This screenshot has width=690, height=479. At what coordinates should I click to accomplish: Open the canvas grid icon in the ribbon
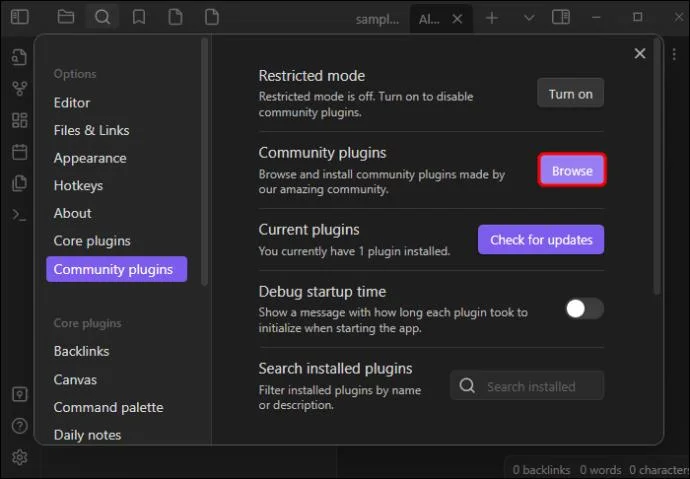pyautogui.click(x=20, y=120)
